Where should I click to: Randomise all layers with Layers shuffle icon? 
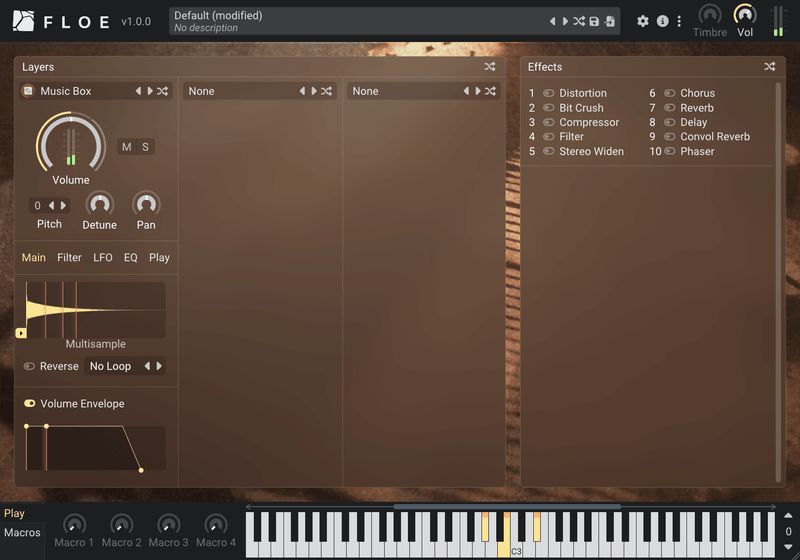(x=490, y=66)
